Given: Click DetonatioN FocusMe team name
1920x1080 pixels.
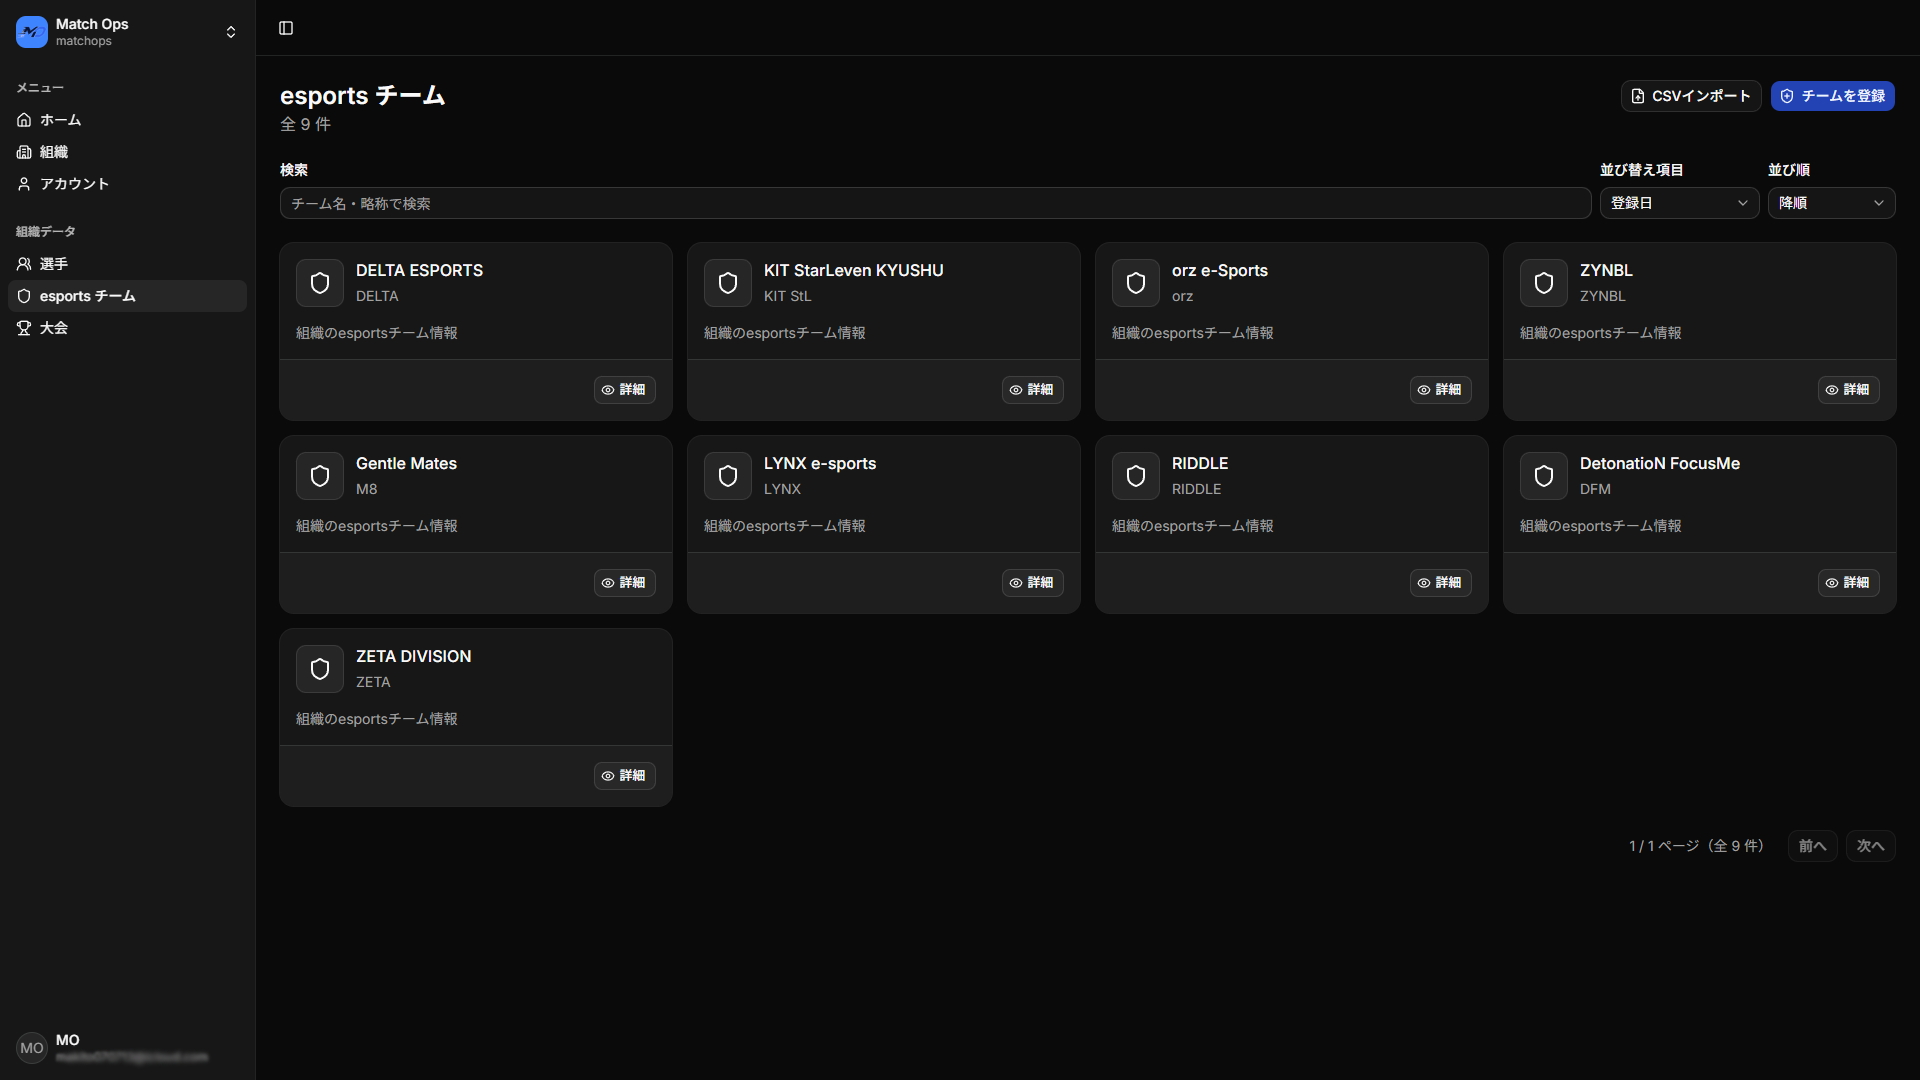Looking at the screenshot, I should coord(1660,464).
